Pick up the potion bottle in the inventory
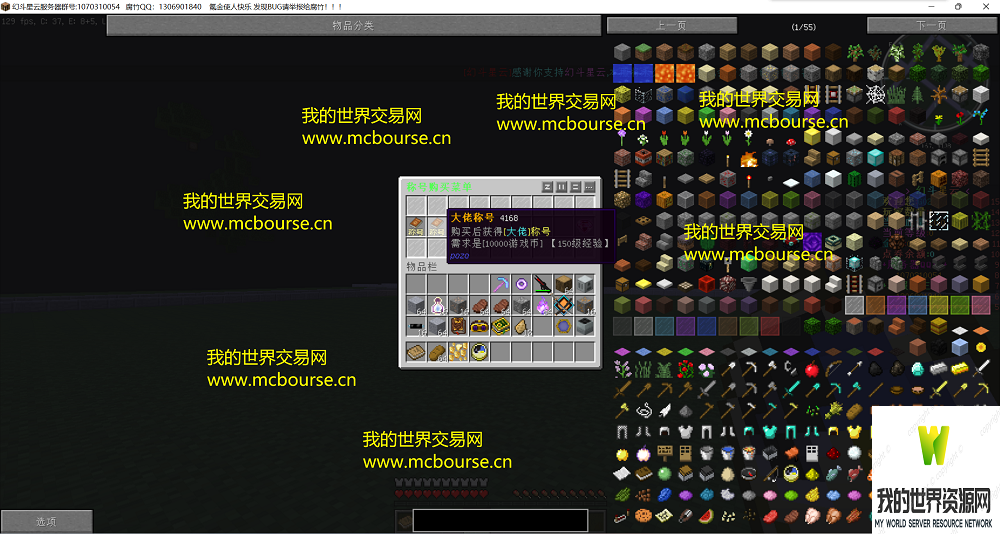This screenshot has width=1000, height=534. pos(437,306)
